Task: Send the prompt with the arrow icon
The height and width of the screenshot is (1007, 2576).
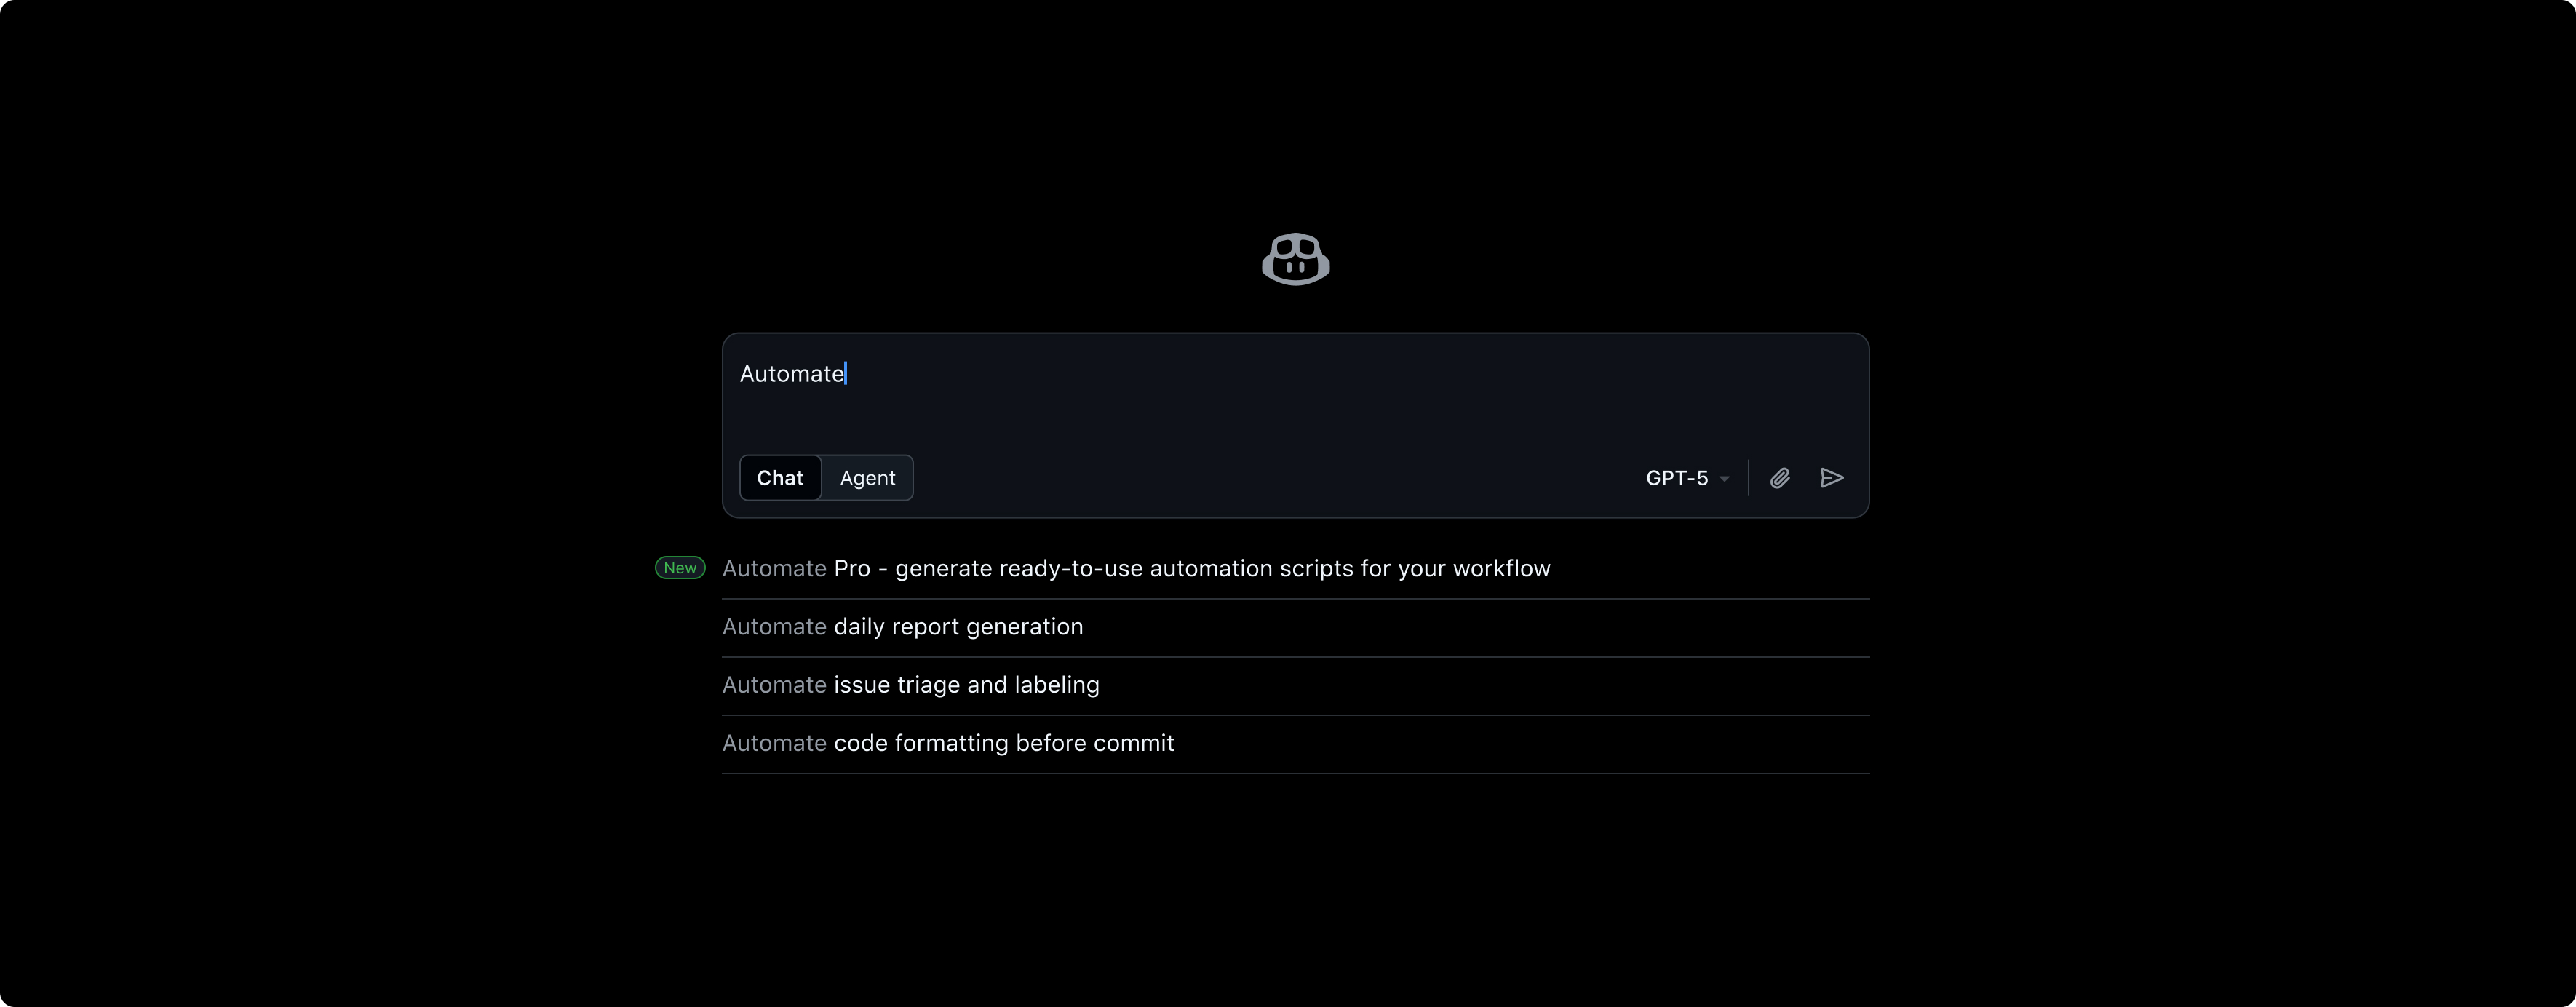Action: pyautogui.click(x=1831, y=478)
